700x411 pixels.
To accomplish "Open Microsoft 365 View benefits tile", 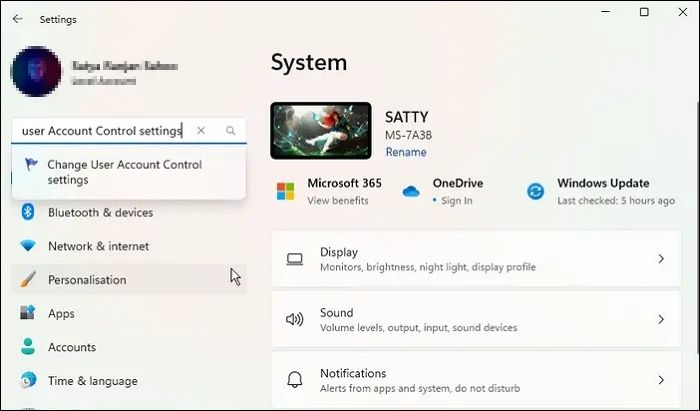I will coord(329,191).
